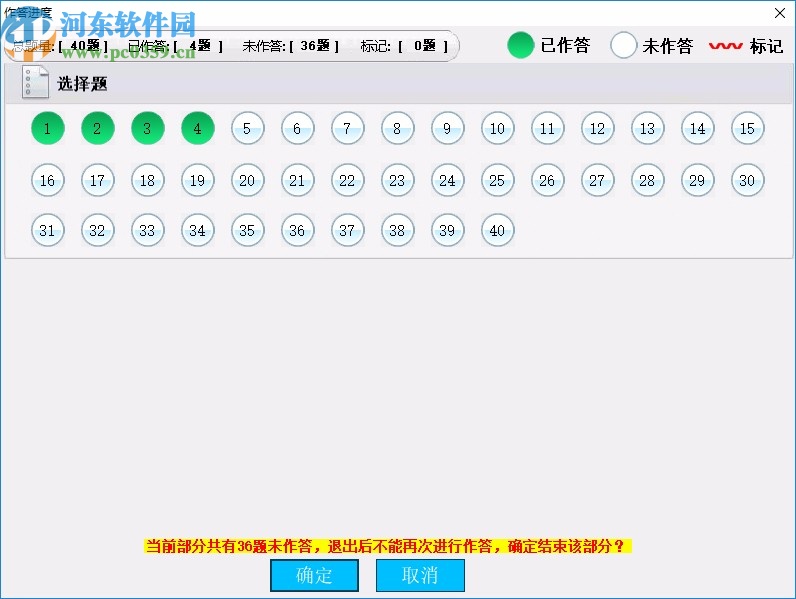This screenshot has height=599, width=796.
Task: Jump to answered question 1
Action: pyautogui.click(x=48, y=128)
